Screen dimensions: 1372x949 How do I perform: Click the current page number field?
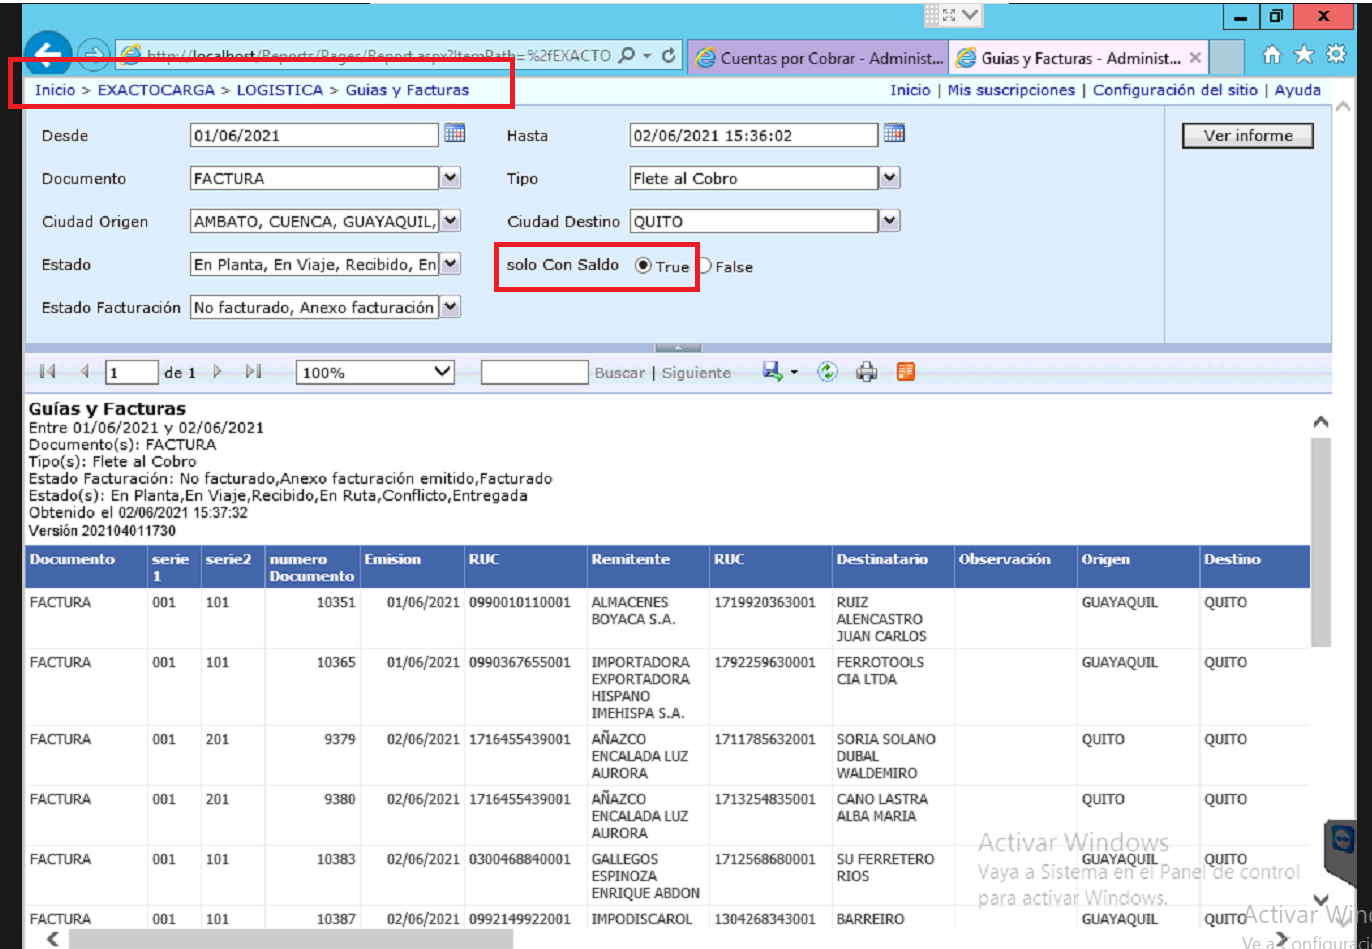pyautogui.click(x=132, y=372)
